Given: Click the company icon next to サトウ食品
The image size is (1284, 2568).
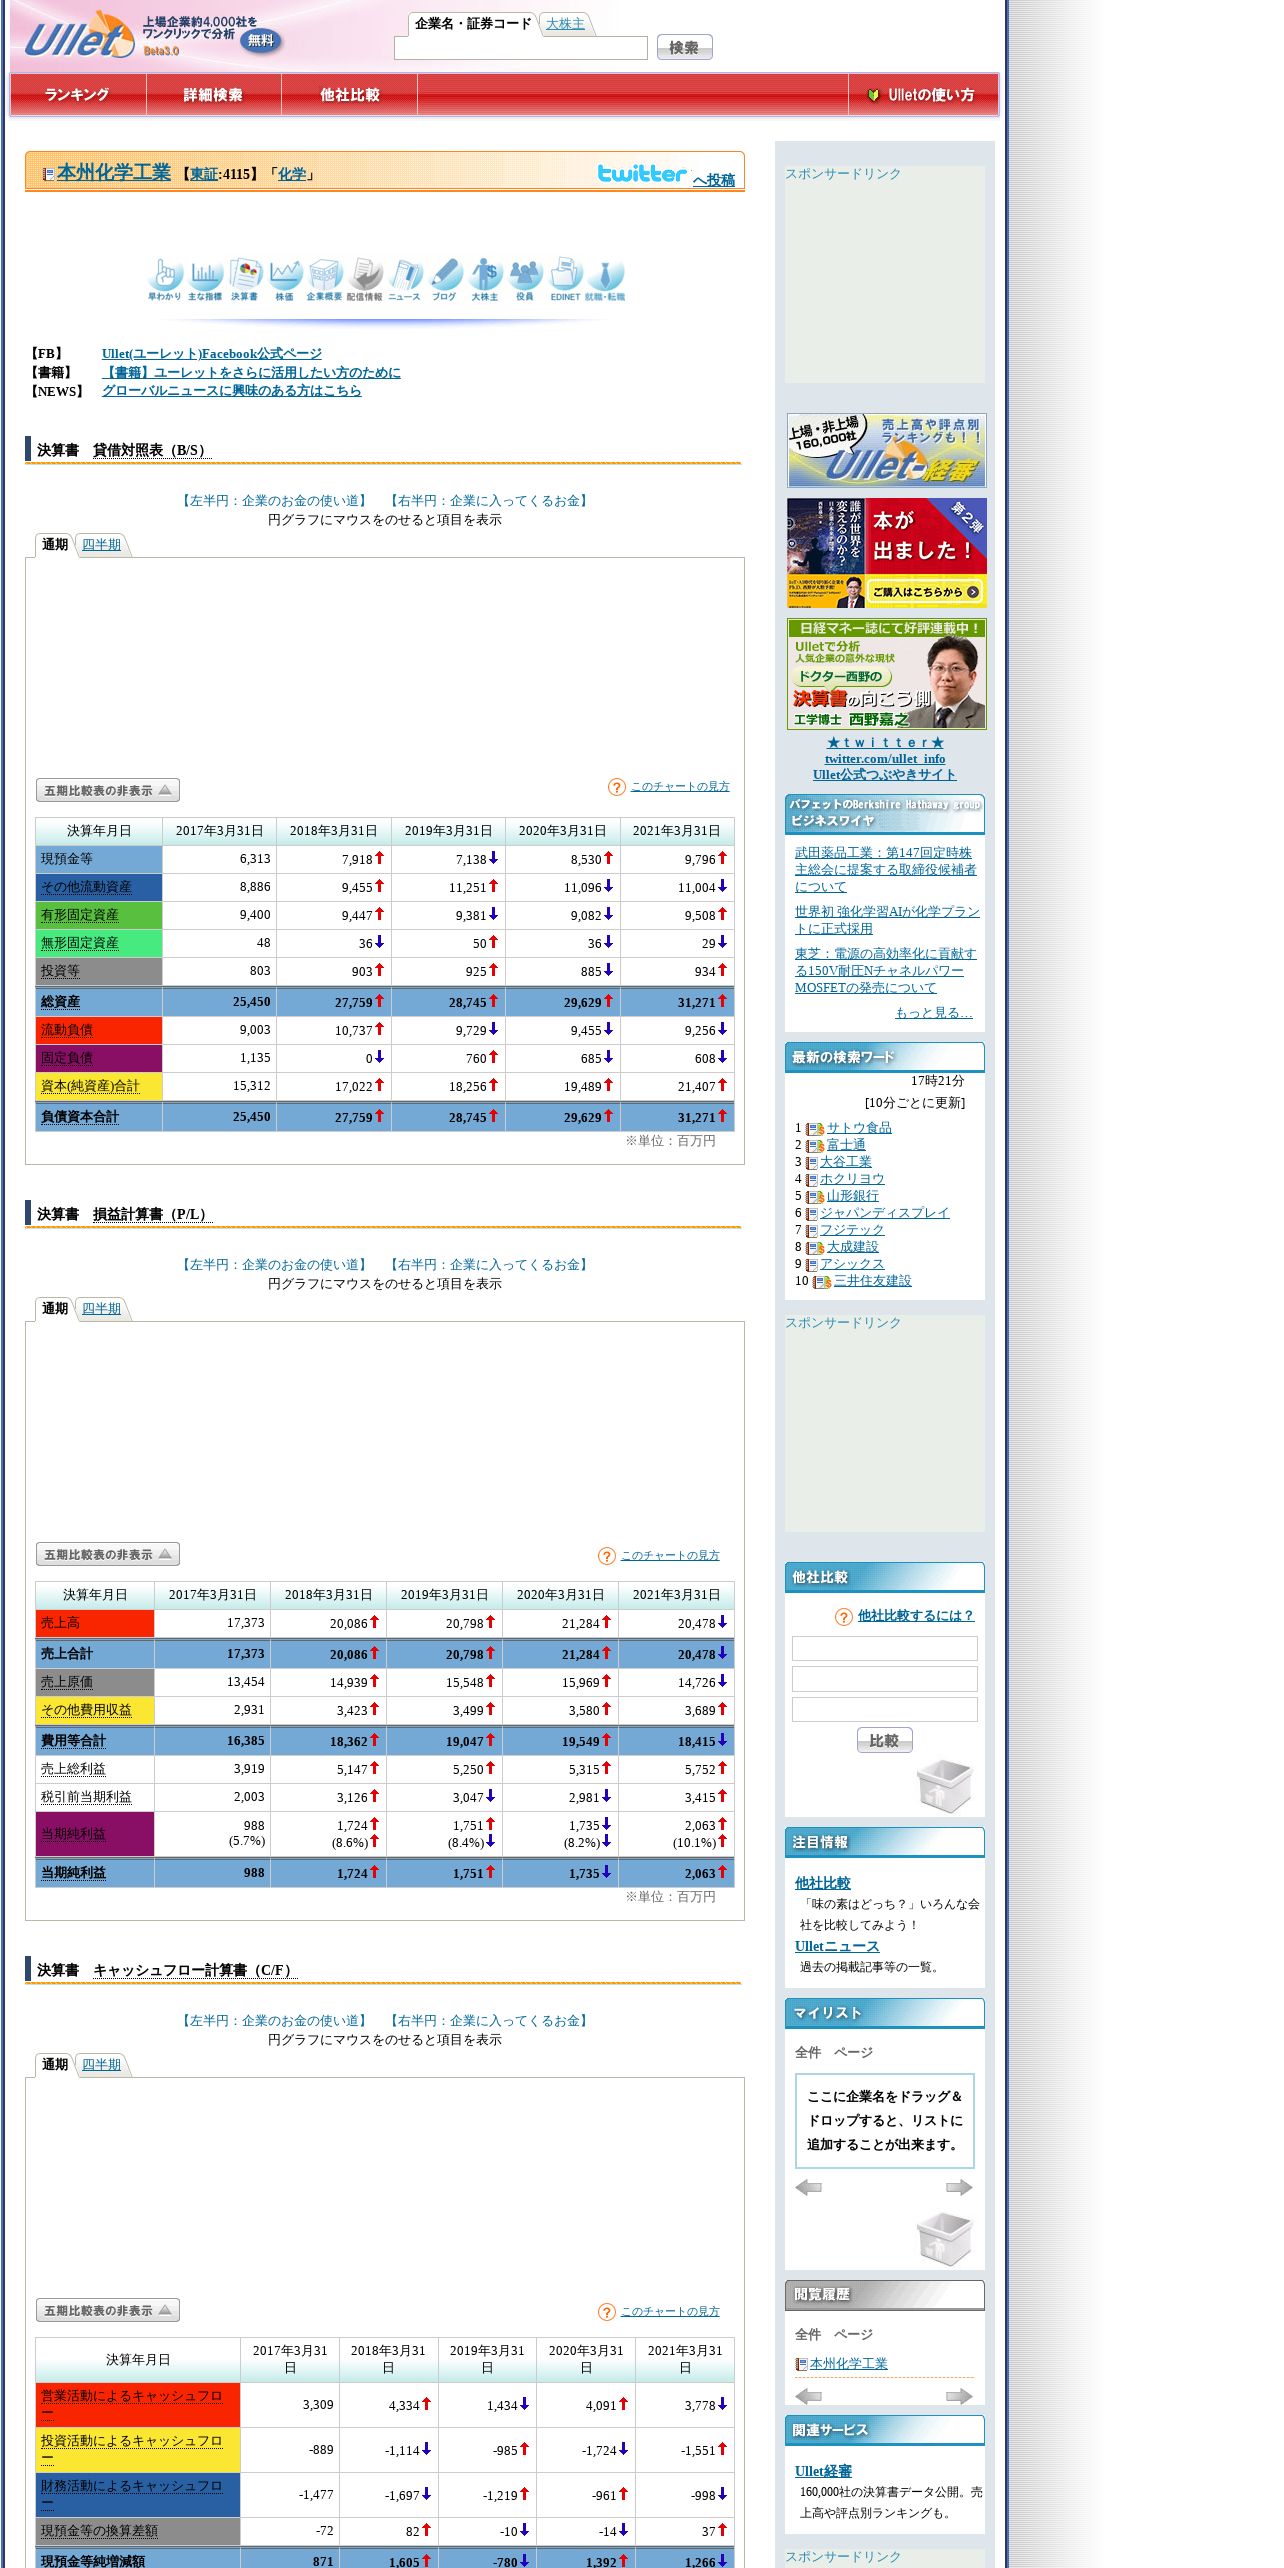Looking at the screenshot, I should 815,1129.
